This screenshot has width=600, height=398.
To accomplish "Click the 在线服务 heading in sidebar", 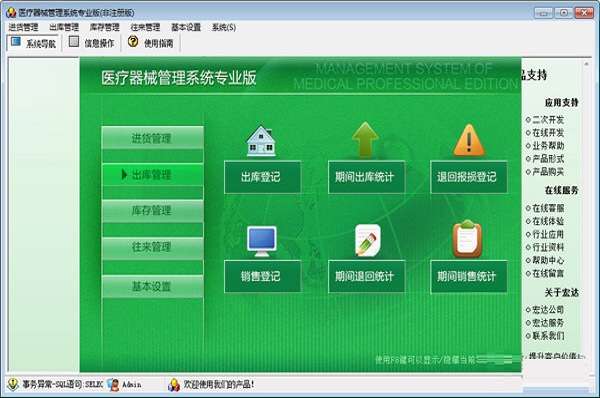I will tap(562, 190).
